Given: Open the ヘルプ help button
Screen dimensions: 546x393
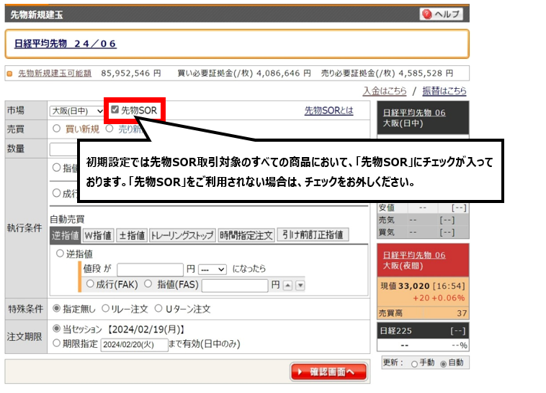Looking at the screenshot, I should (441, 14).
